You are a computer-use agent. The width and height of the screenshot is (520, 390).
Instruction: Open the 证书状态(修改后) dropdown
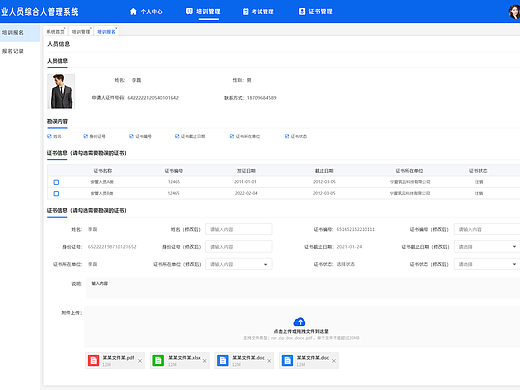(487, 264)
